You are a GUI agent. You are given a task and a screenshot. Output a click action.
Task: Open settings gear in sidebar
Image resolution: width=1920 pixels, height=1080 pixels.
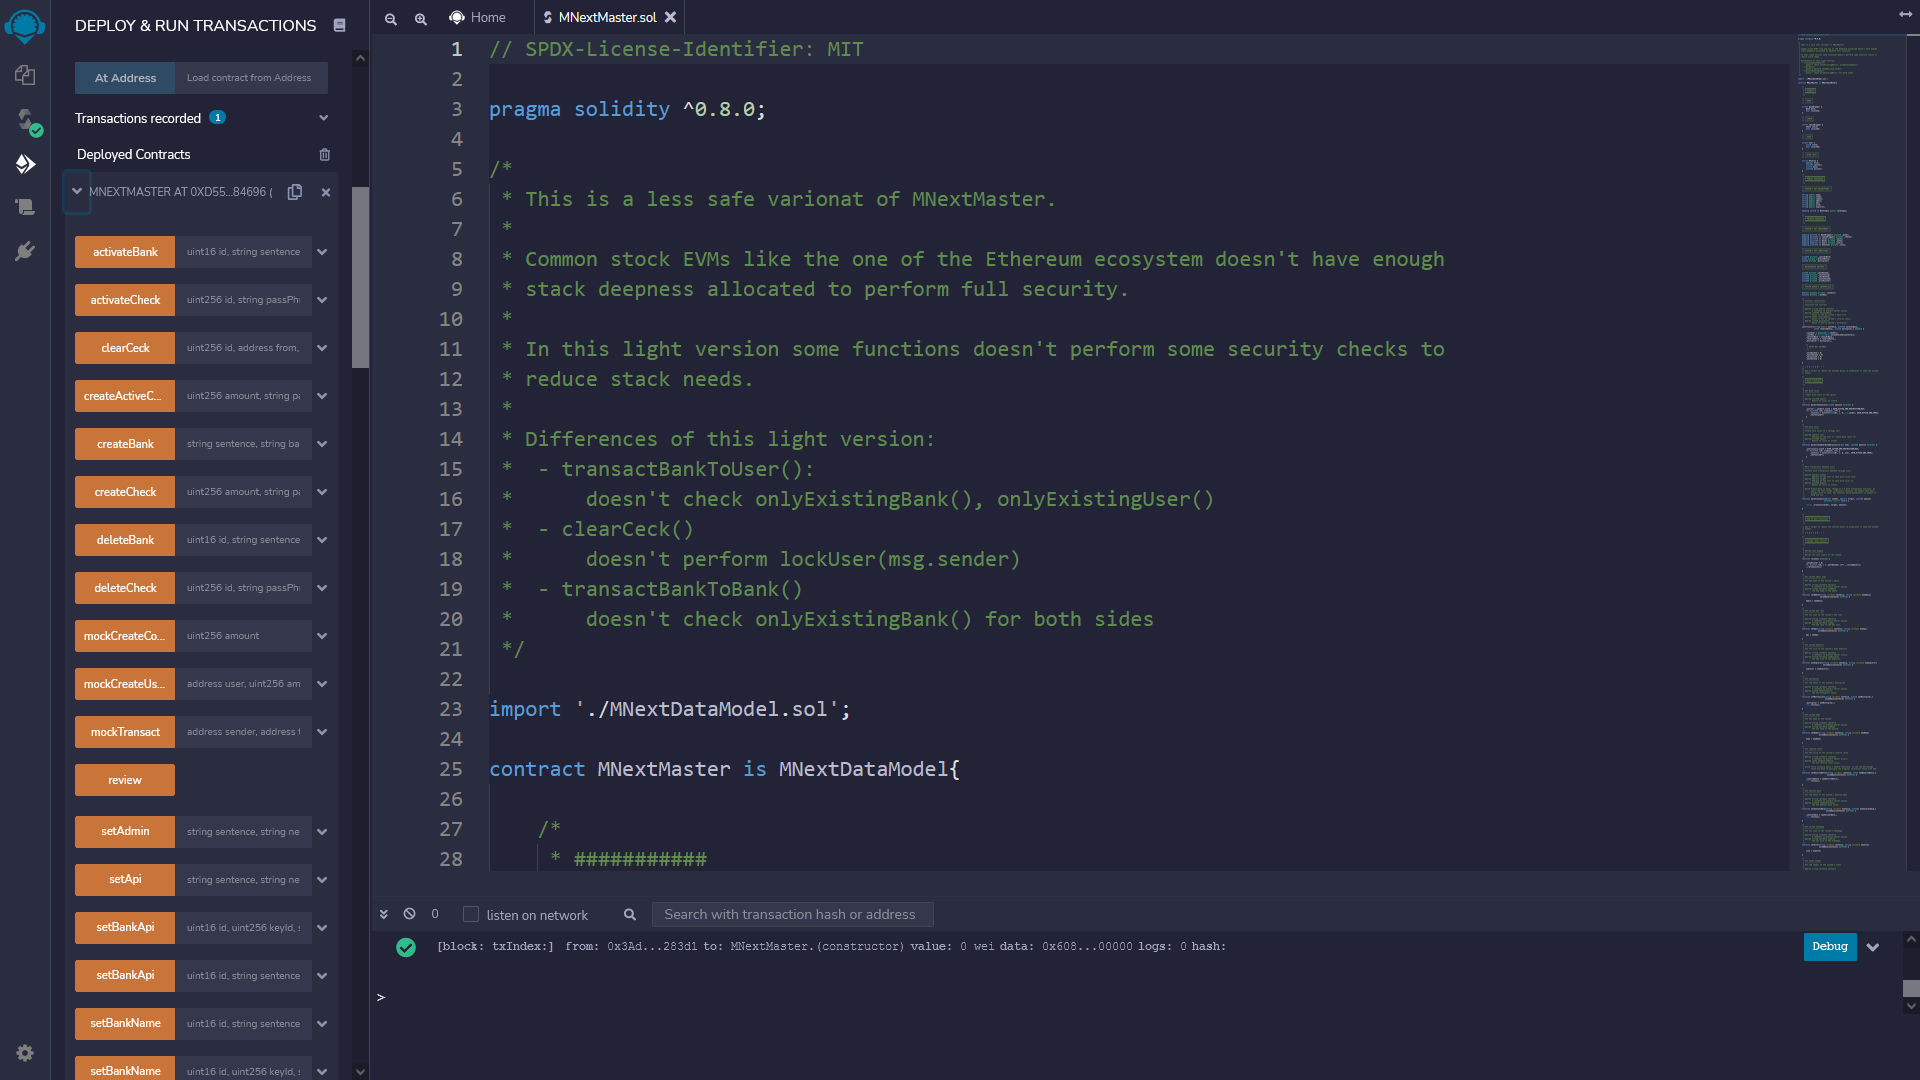click(x=25, y=1053)
